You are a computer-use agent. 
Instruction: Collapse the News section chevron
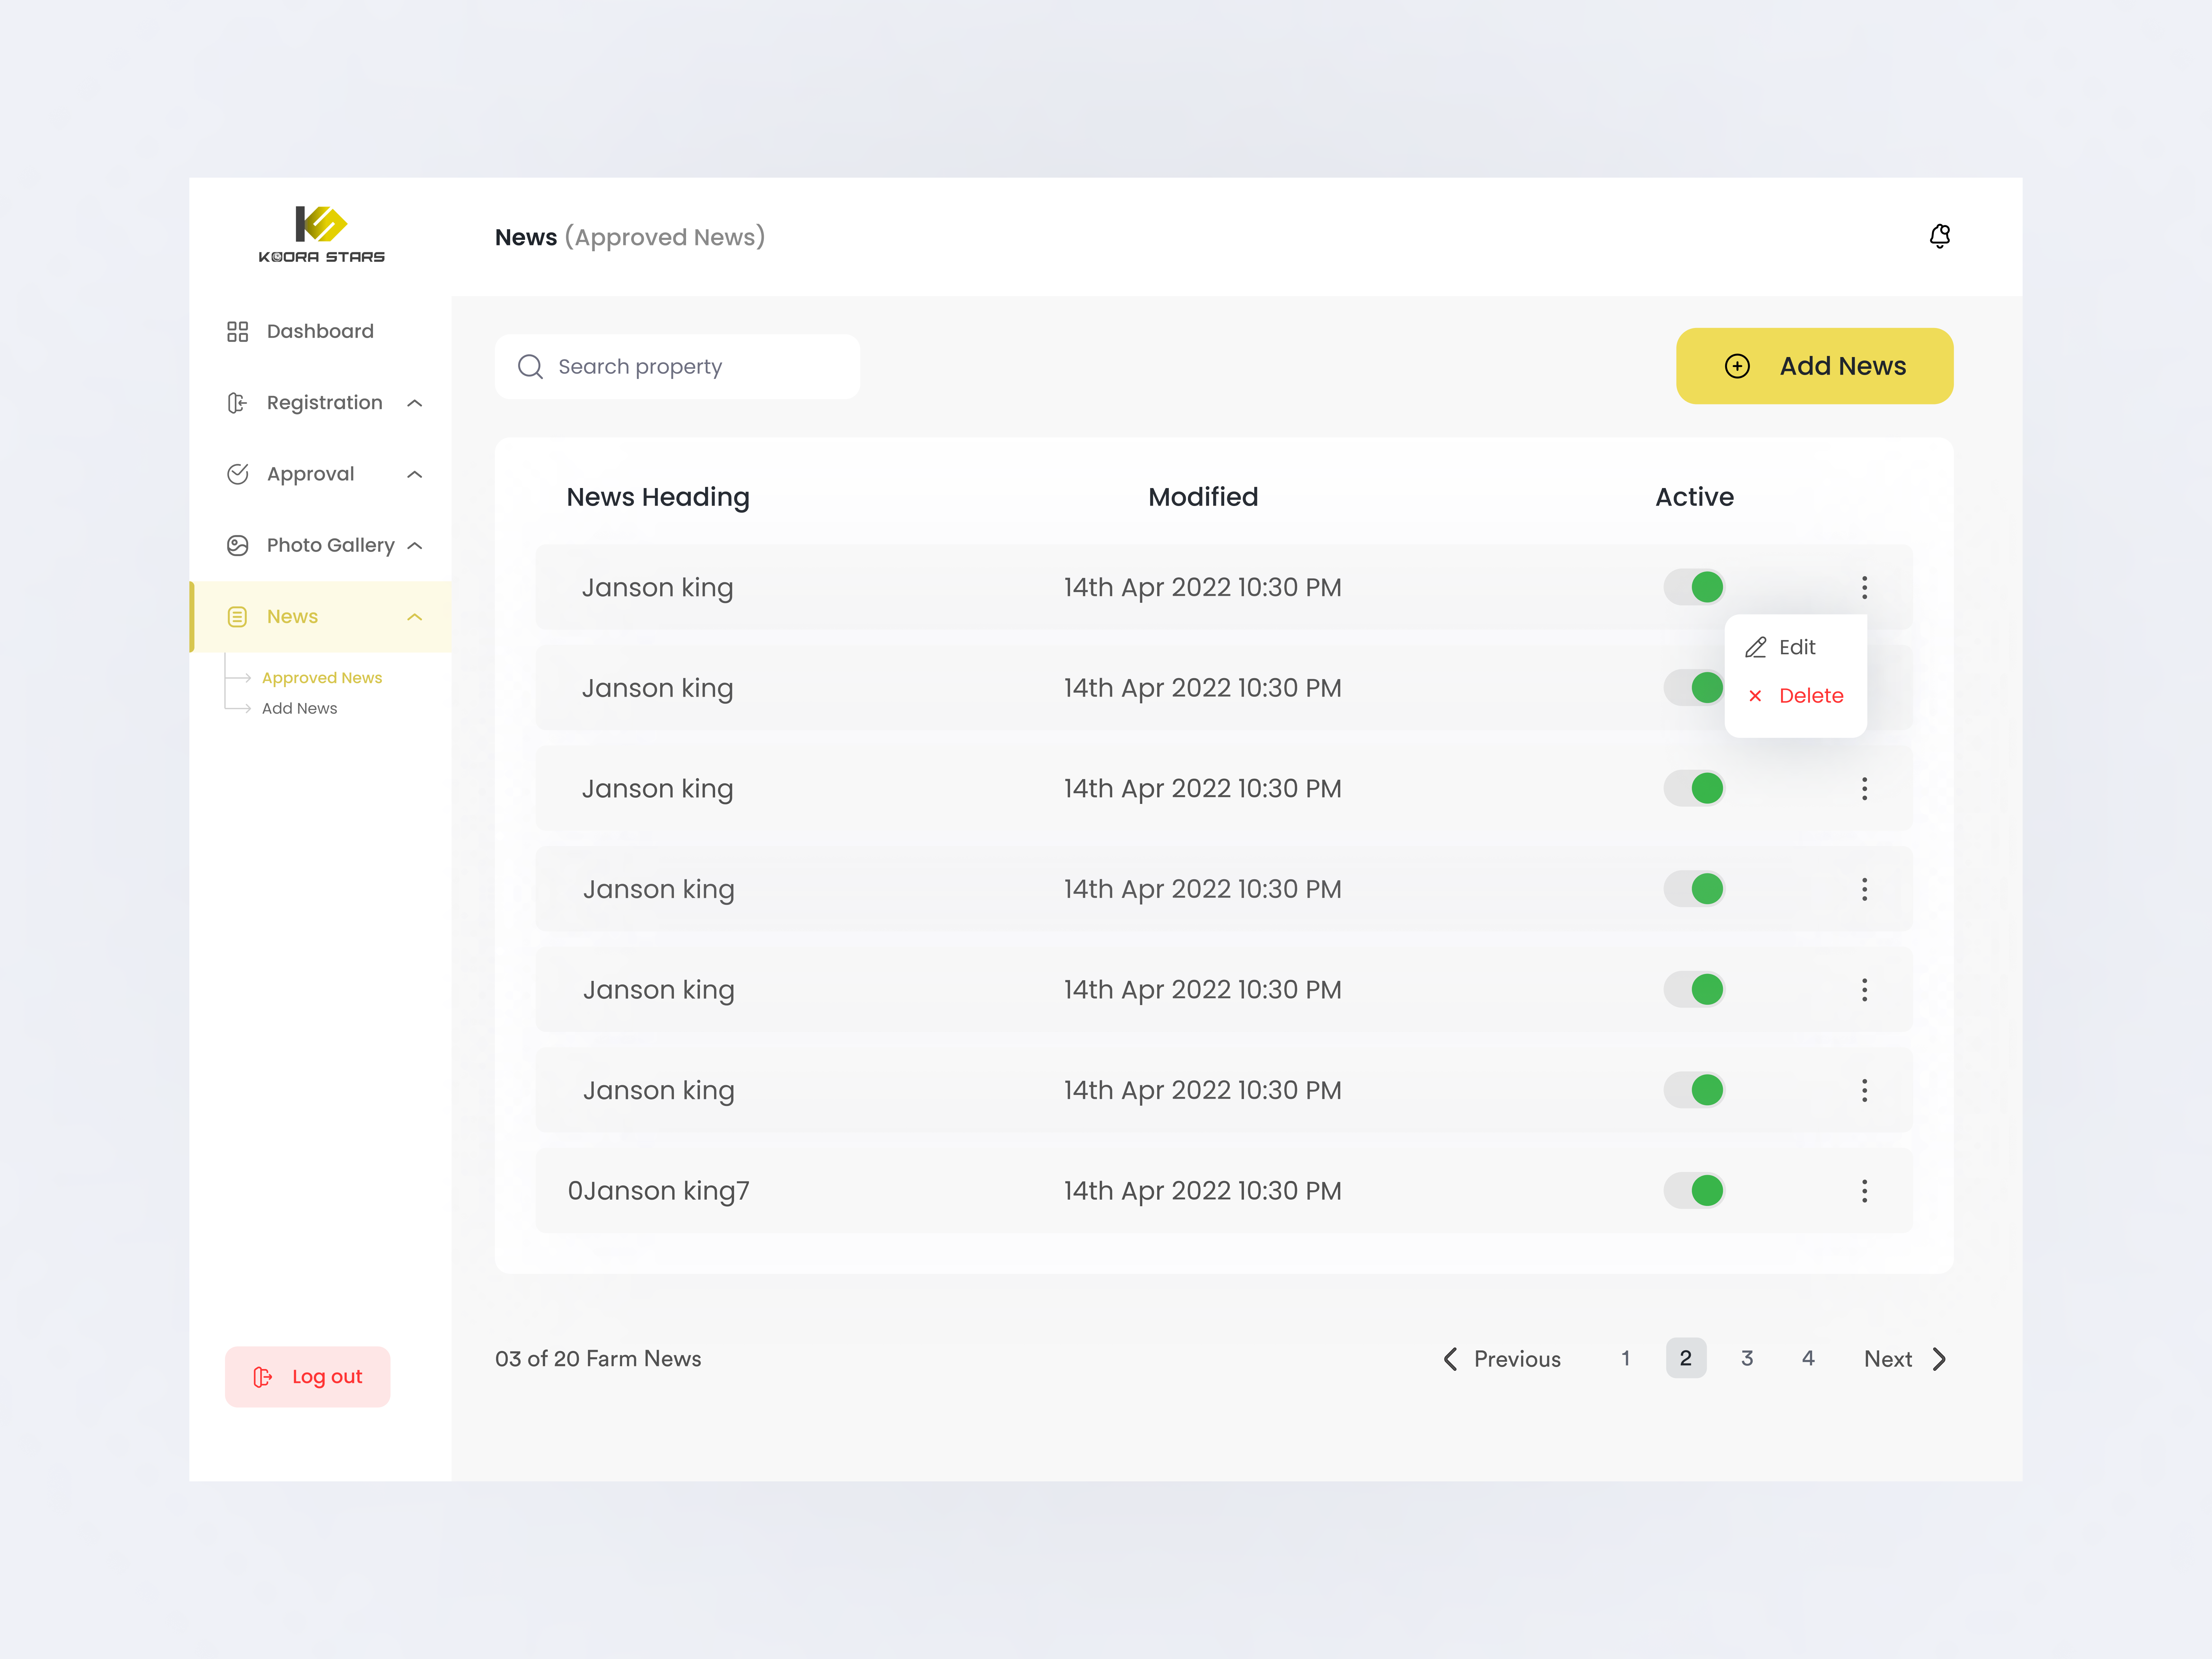coord(415,617)
